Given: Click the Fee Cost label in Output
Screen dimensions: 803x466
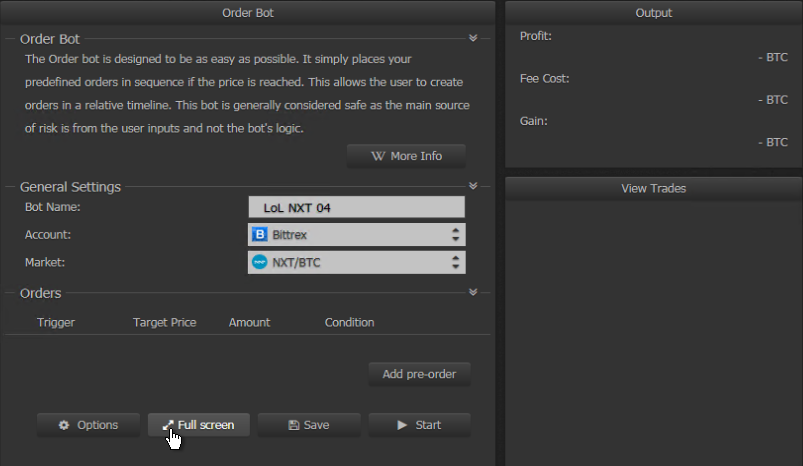Looking at the screenshot, I should click(x=544, y=79).
